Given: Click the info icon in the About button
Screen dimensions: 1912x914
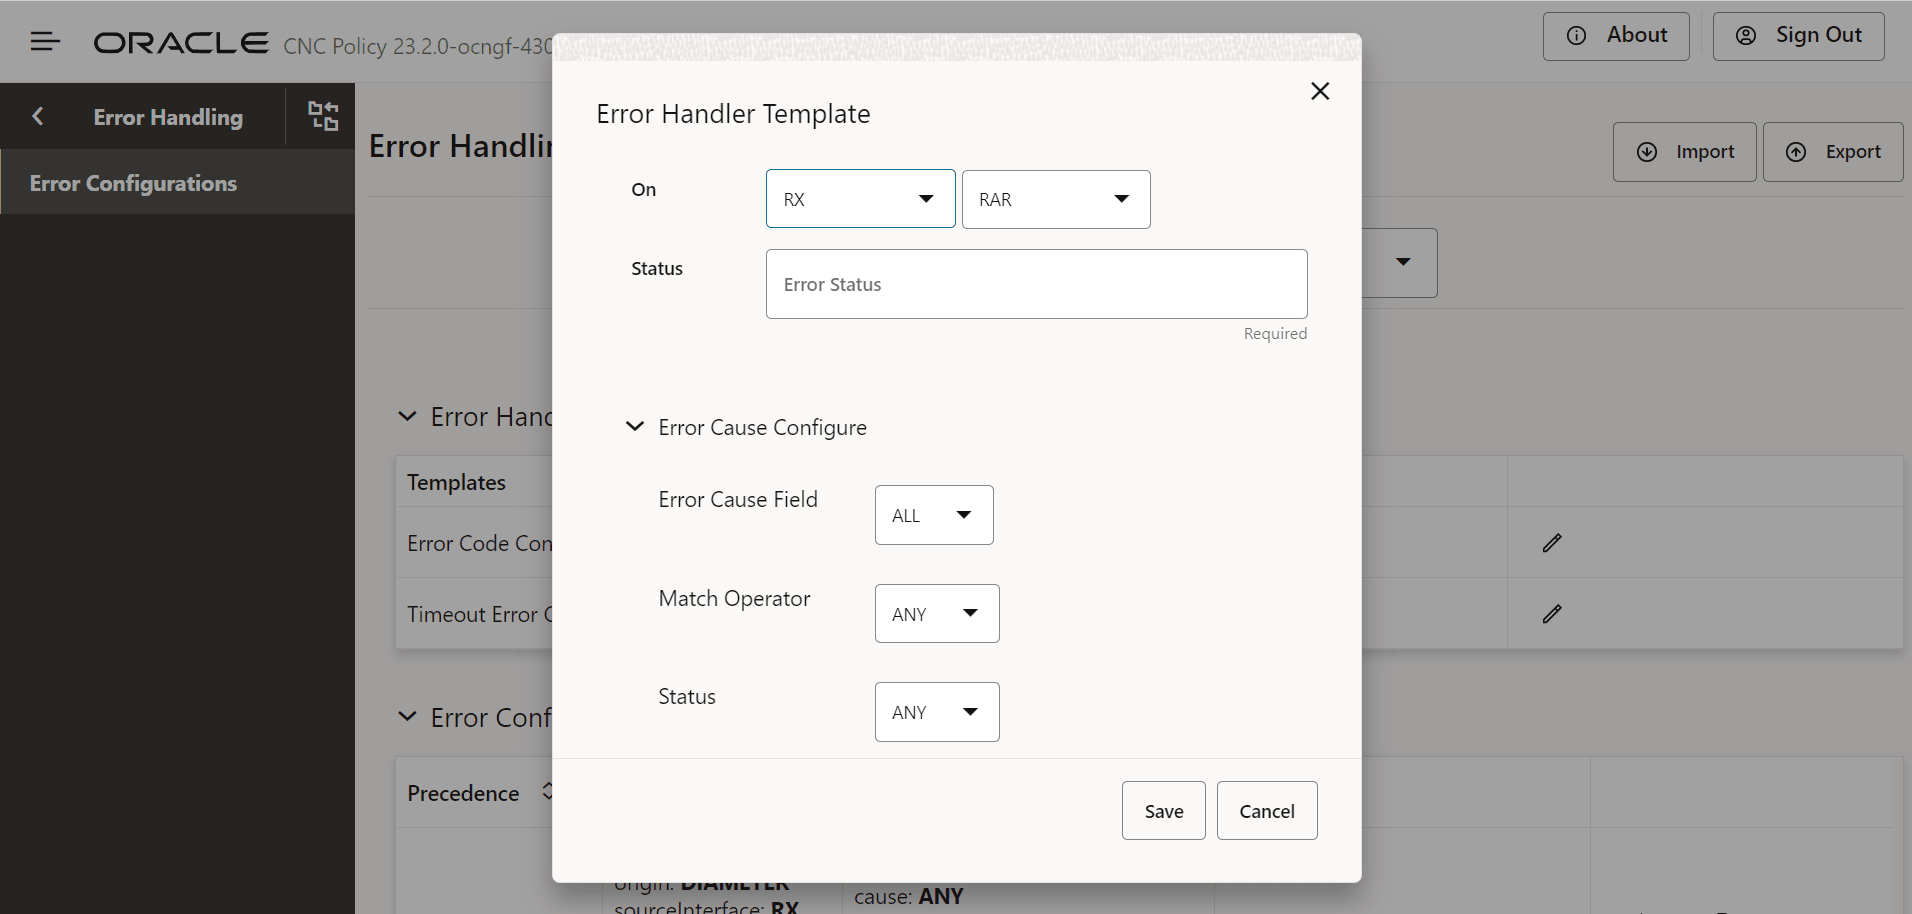Looking at the screenshot, I should pos(1577,35).
